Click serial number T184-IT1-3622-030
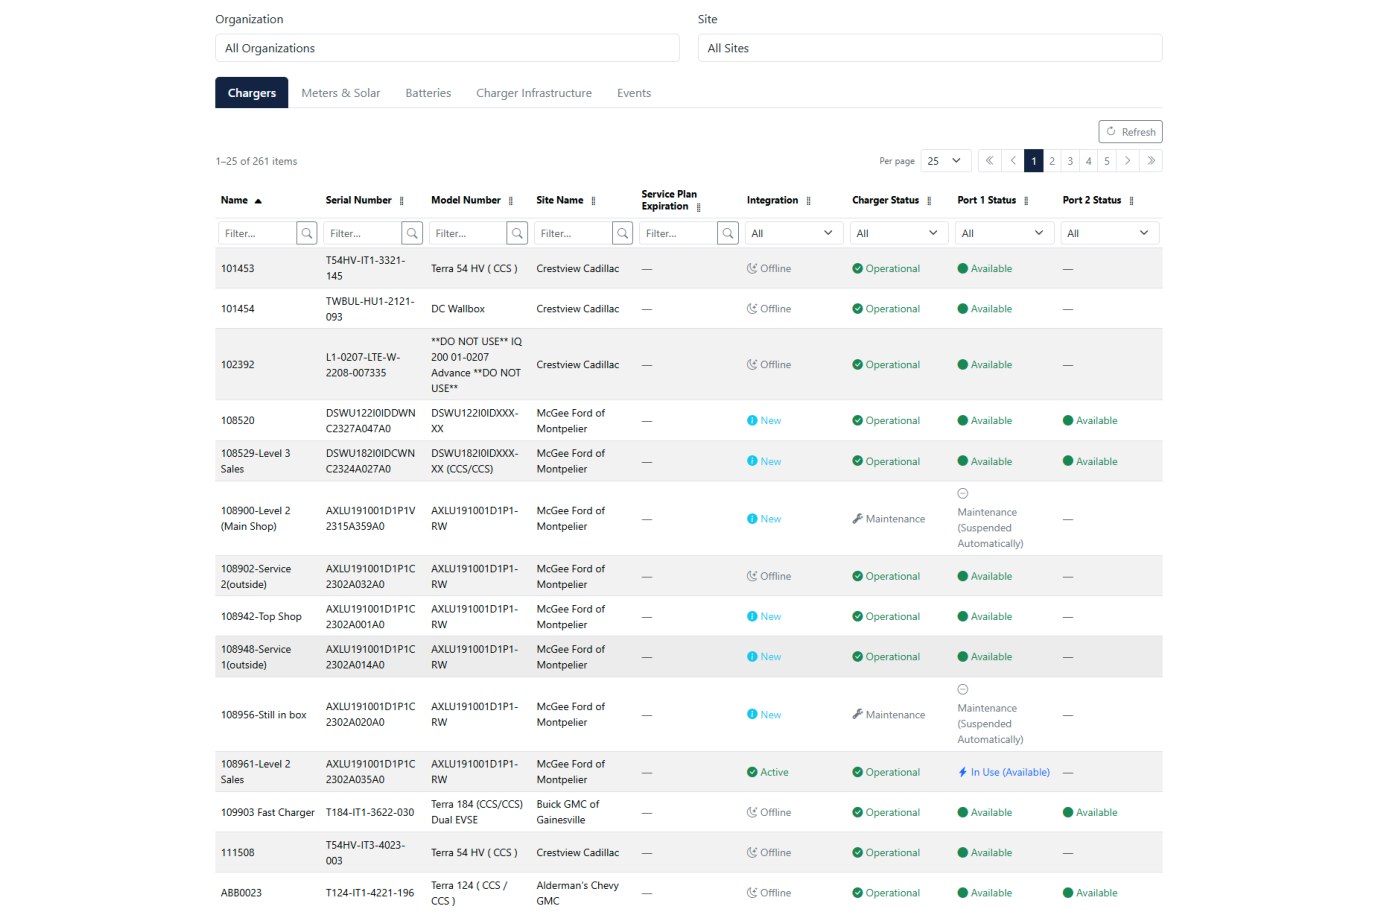The height and width of the screenshot is (911, 1377). [370, 813]
